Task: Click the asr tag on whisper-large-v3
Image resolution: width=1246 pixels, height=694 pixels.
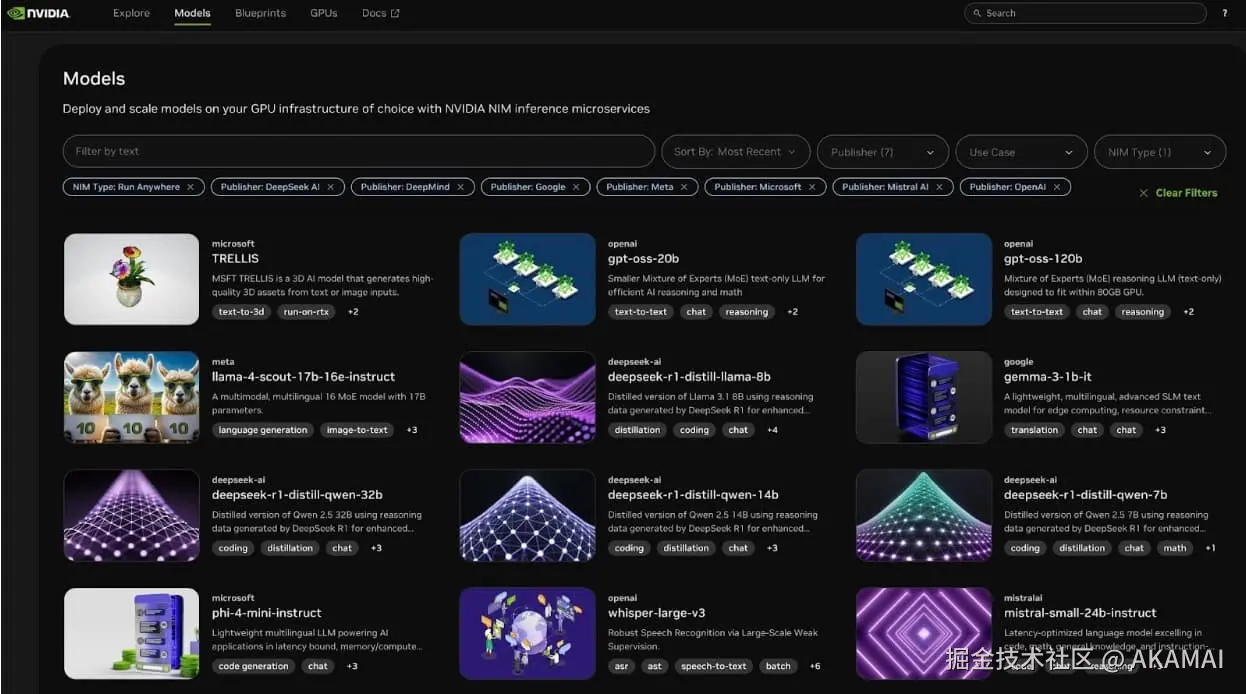Action: click(x=621, y=666)
